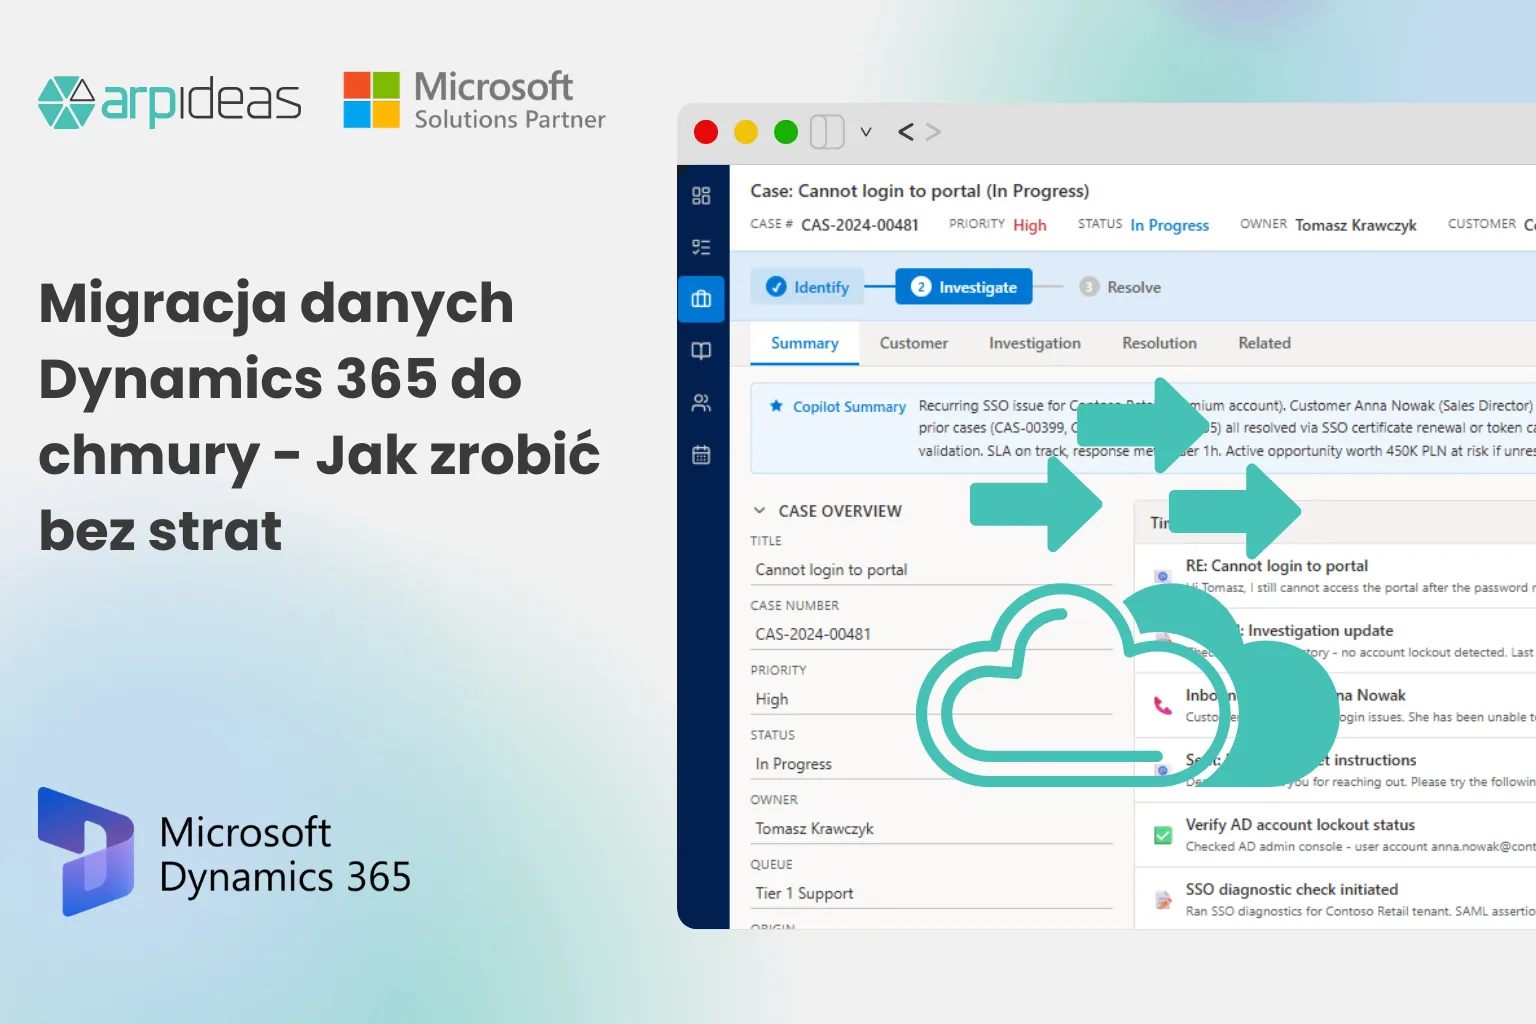
Task: Open the Investigation update timeline entry
Action: tap(1336, 641)
